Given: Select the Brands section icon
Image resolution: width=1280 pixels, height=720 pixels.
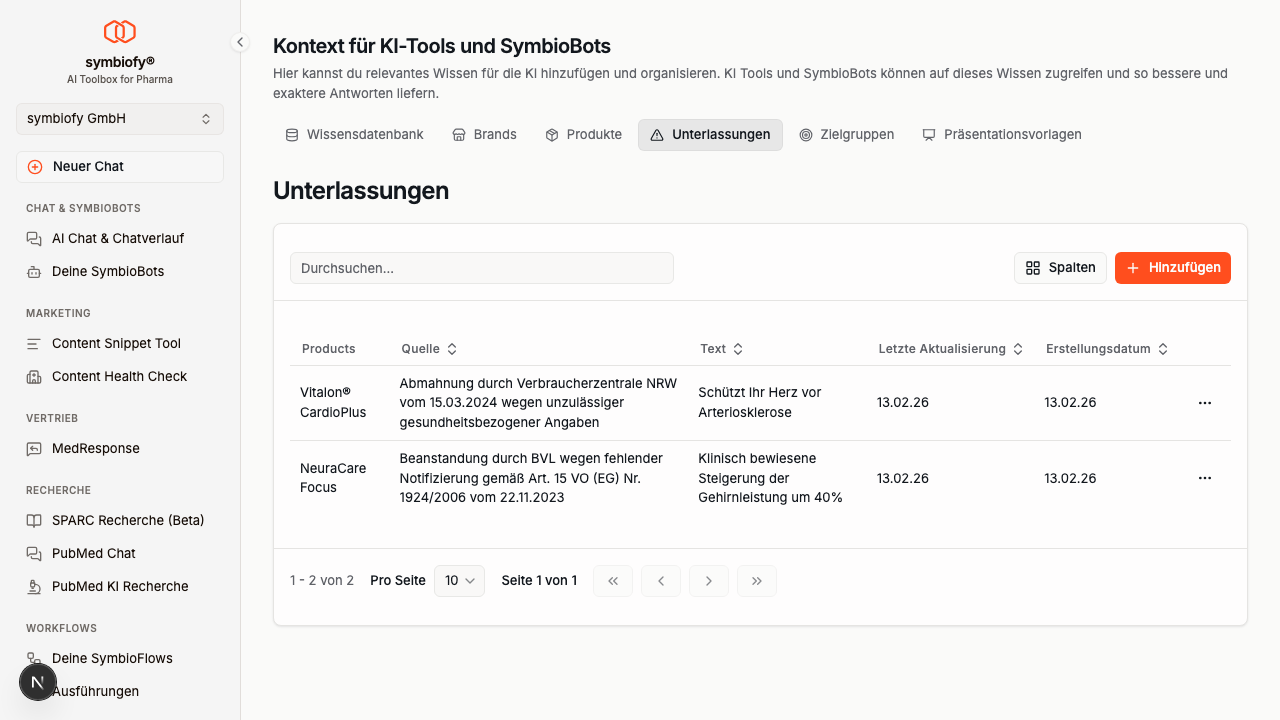Looking at the screenshot, I should pos(459,134).
